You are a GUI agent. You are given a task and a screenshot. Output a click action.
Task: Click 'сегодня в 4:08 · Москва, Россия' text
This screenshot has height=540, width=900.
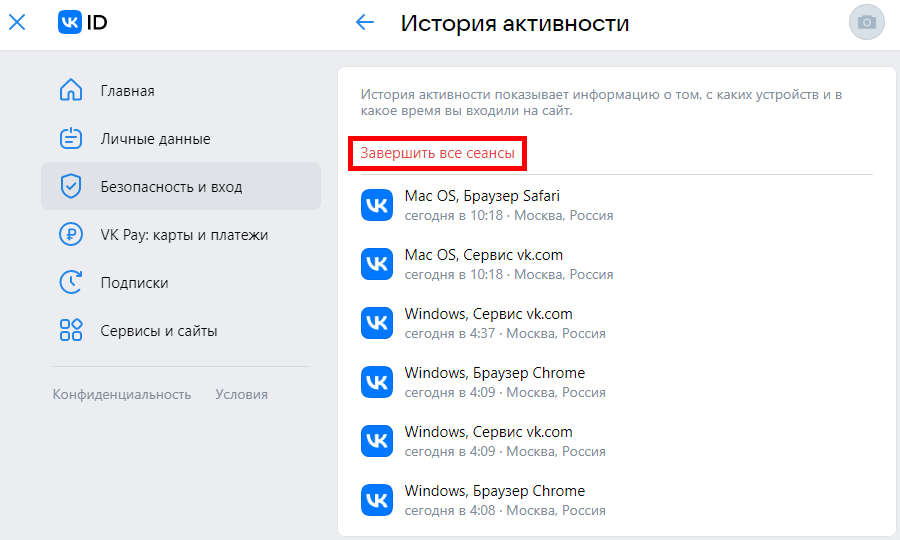coord(505,510)
